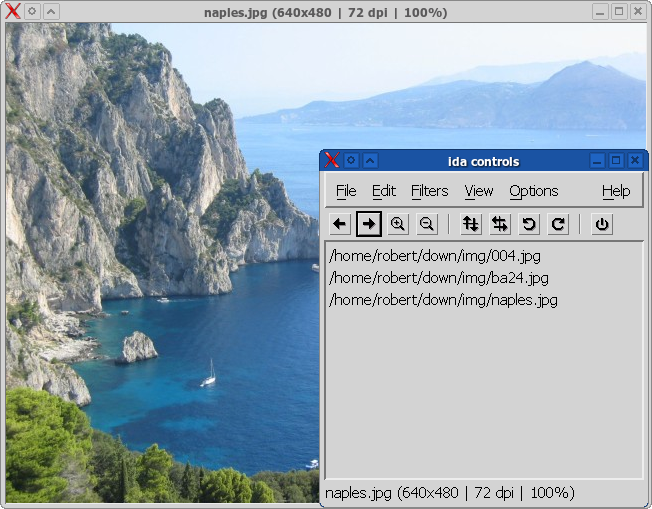Open the File menu
Screen dimensions: 652x509
pos(346,191)
